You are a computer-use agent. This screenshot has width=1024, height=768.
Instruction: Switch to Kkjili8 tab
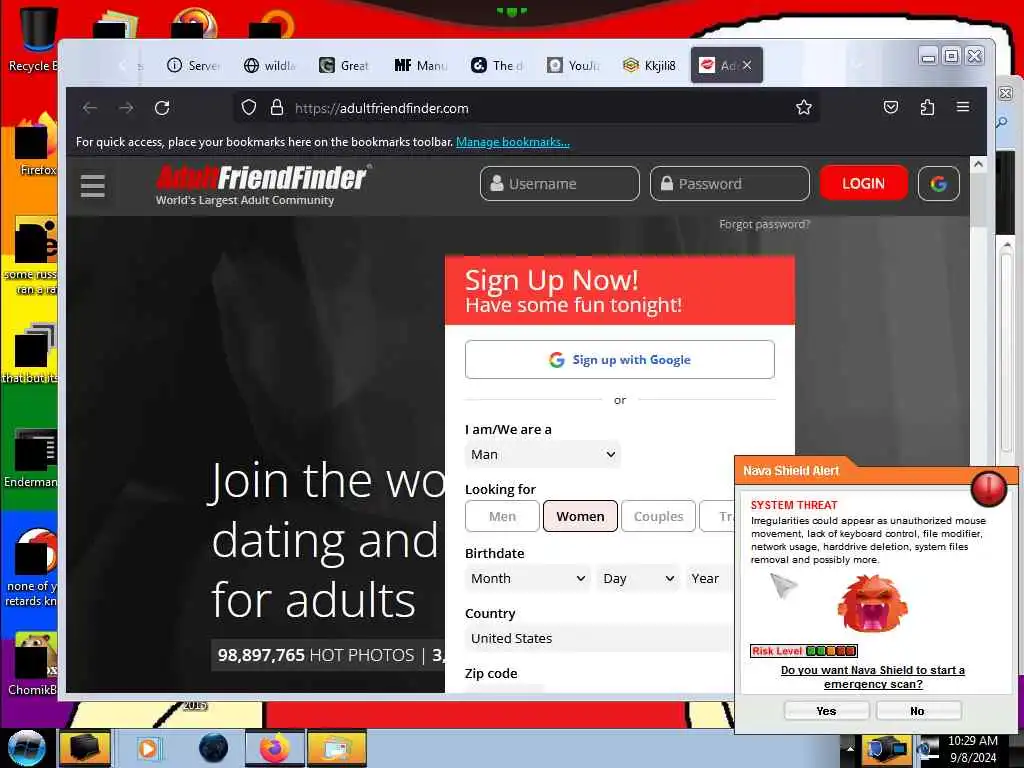pos(649,65)
